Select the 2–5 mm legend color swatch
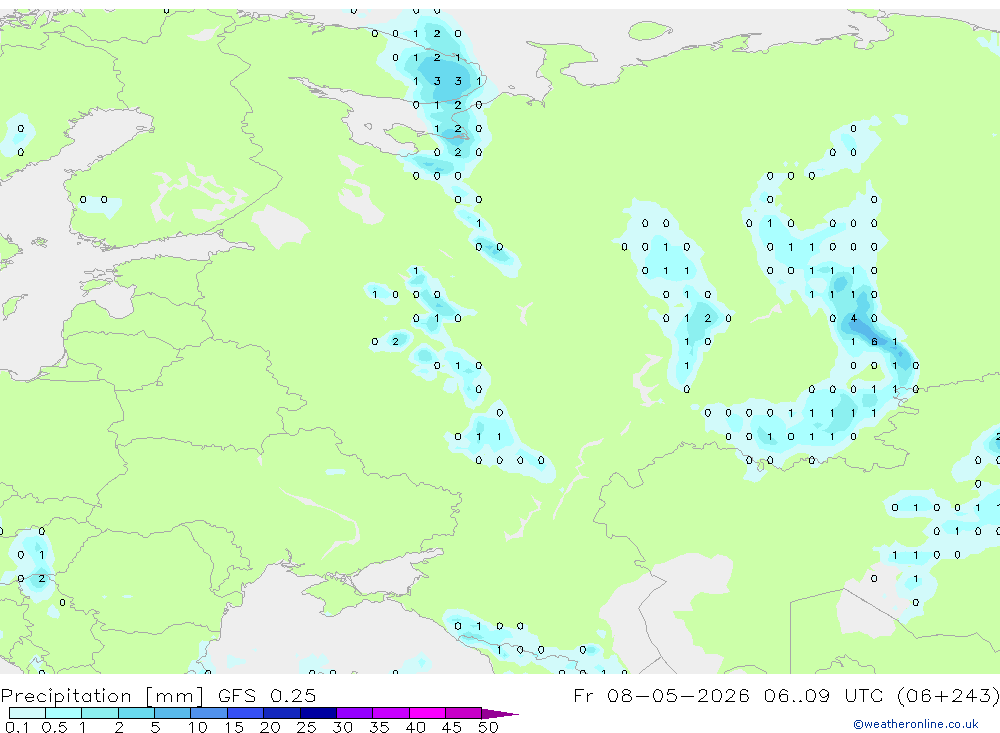 [x=136, y=713]
